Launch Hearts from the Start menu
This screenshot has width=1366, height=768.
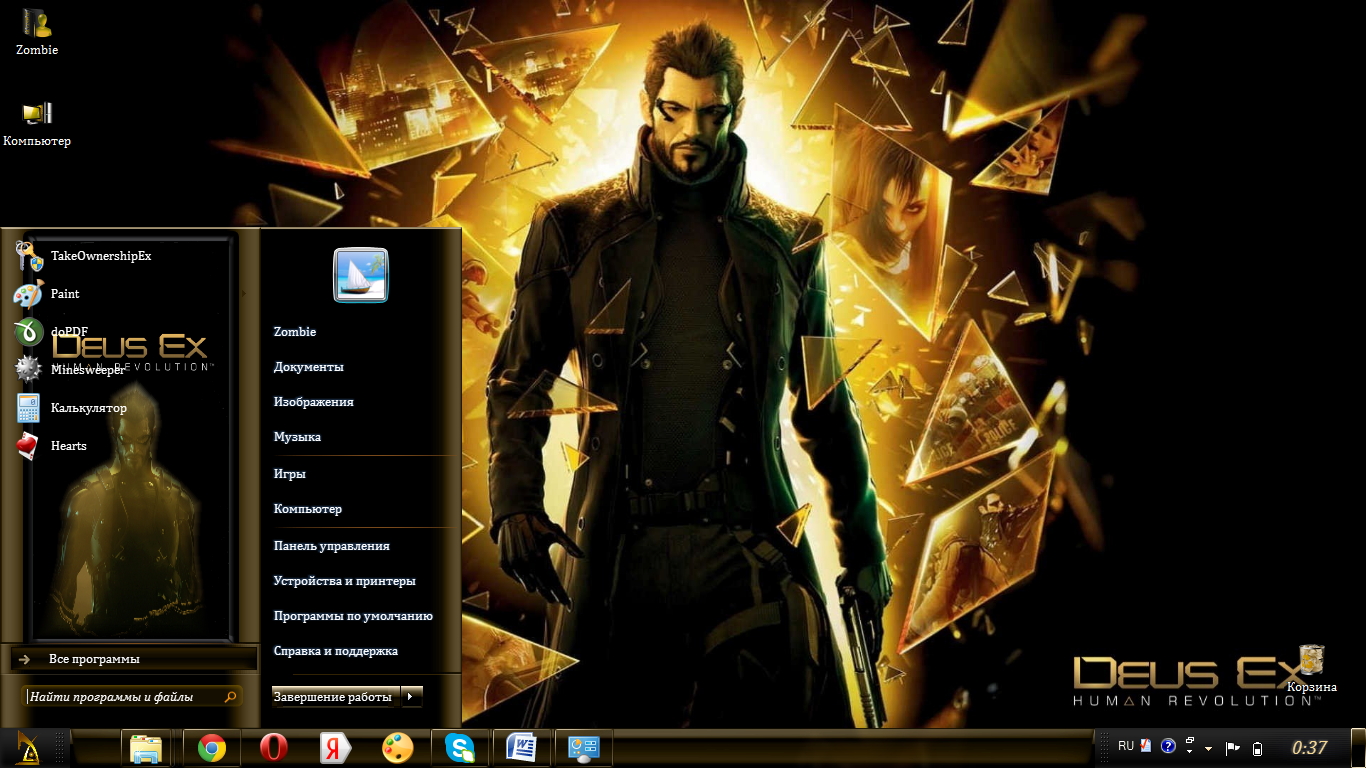[x=124, y=446]
